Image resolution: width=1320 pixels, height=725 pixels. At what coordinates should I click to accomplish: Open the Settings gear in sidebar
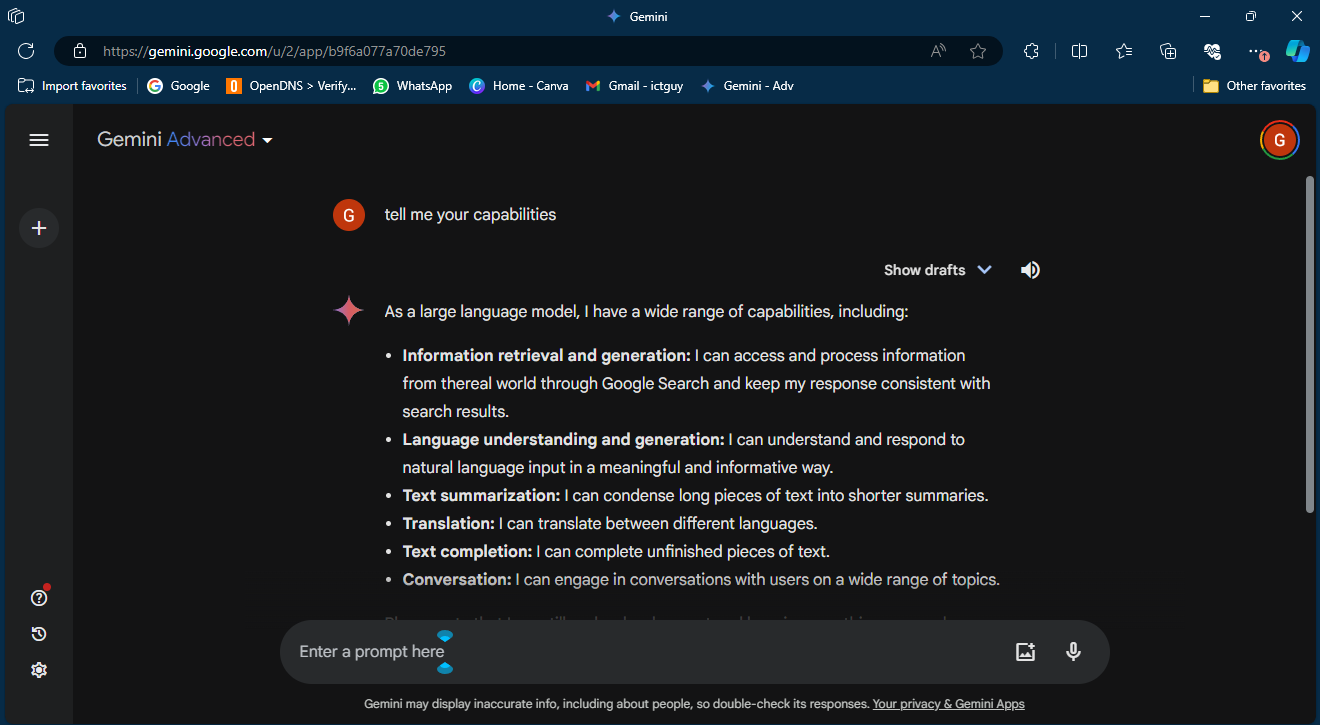coord(39,670)
